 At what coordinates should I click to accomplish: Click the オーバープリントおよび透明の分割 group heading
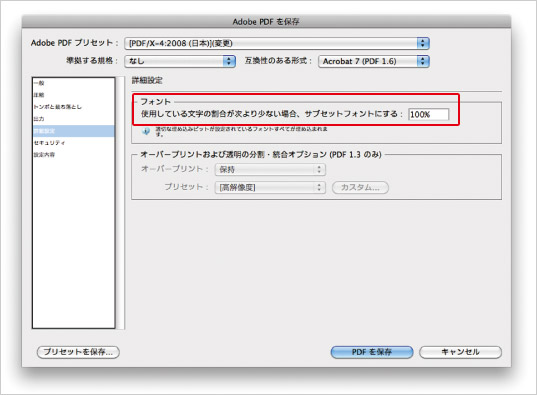[261, 155]
